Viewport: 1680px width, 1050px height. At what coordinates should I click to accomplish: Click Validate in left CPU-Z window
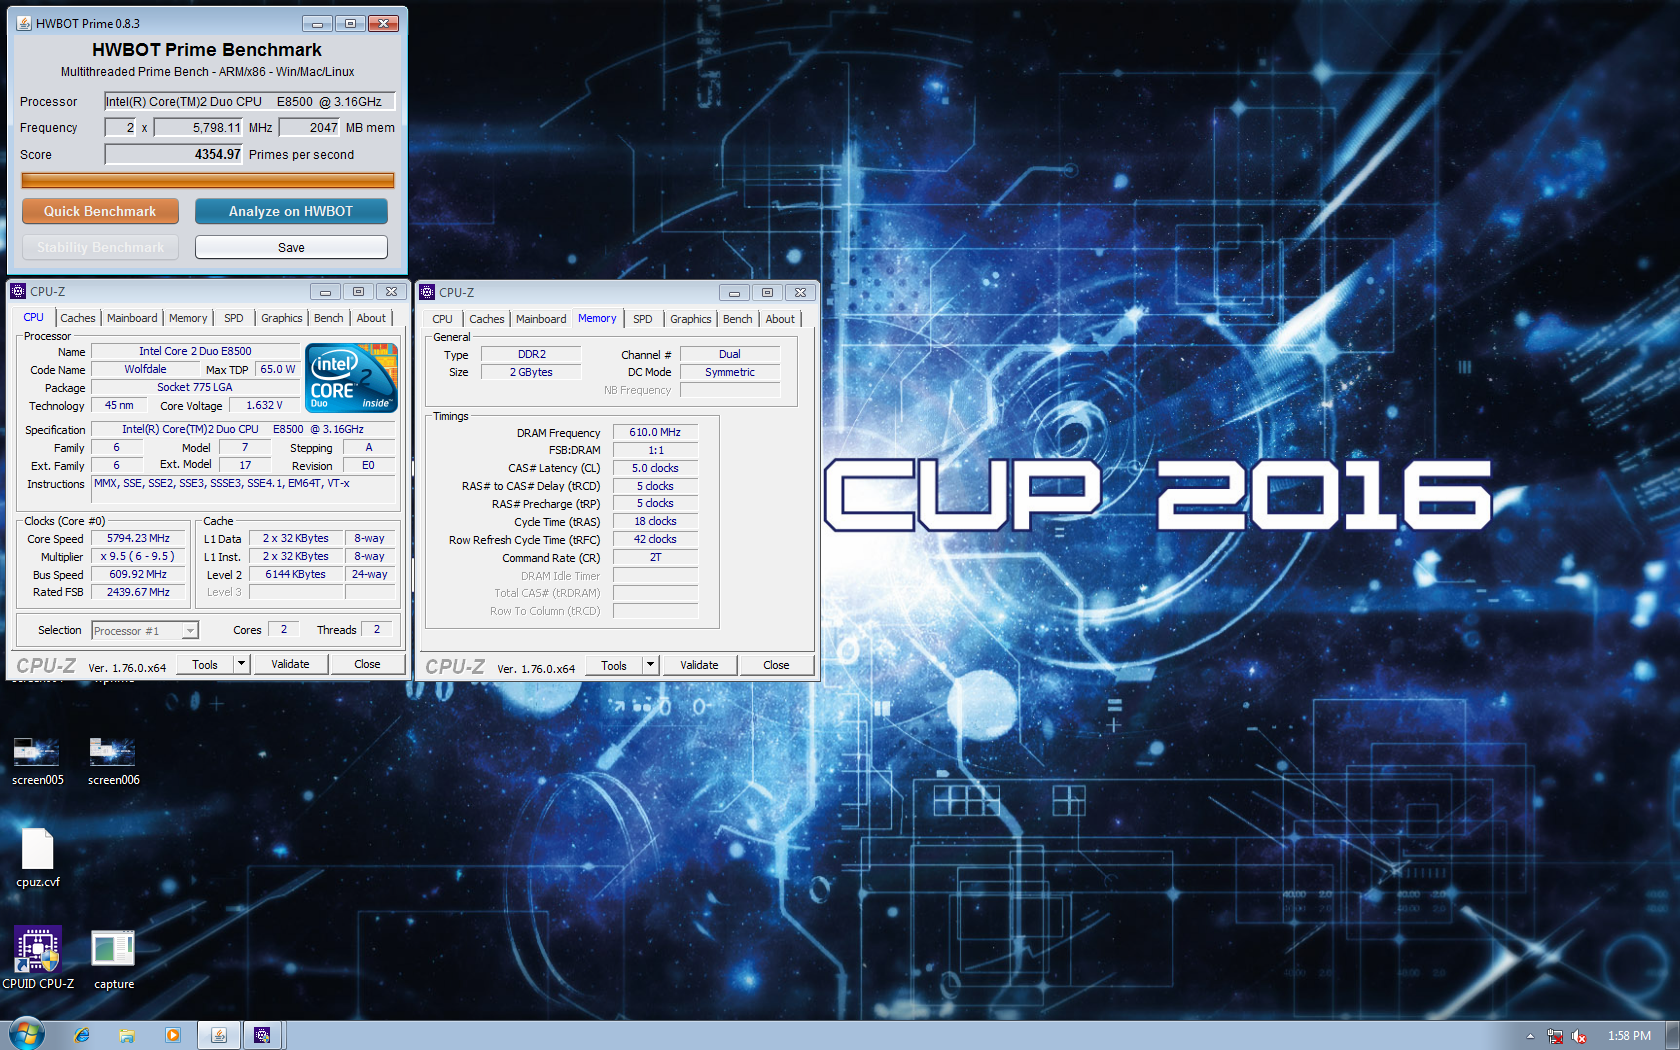(290, 664)
